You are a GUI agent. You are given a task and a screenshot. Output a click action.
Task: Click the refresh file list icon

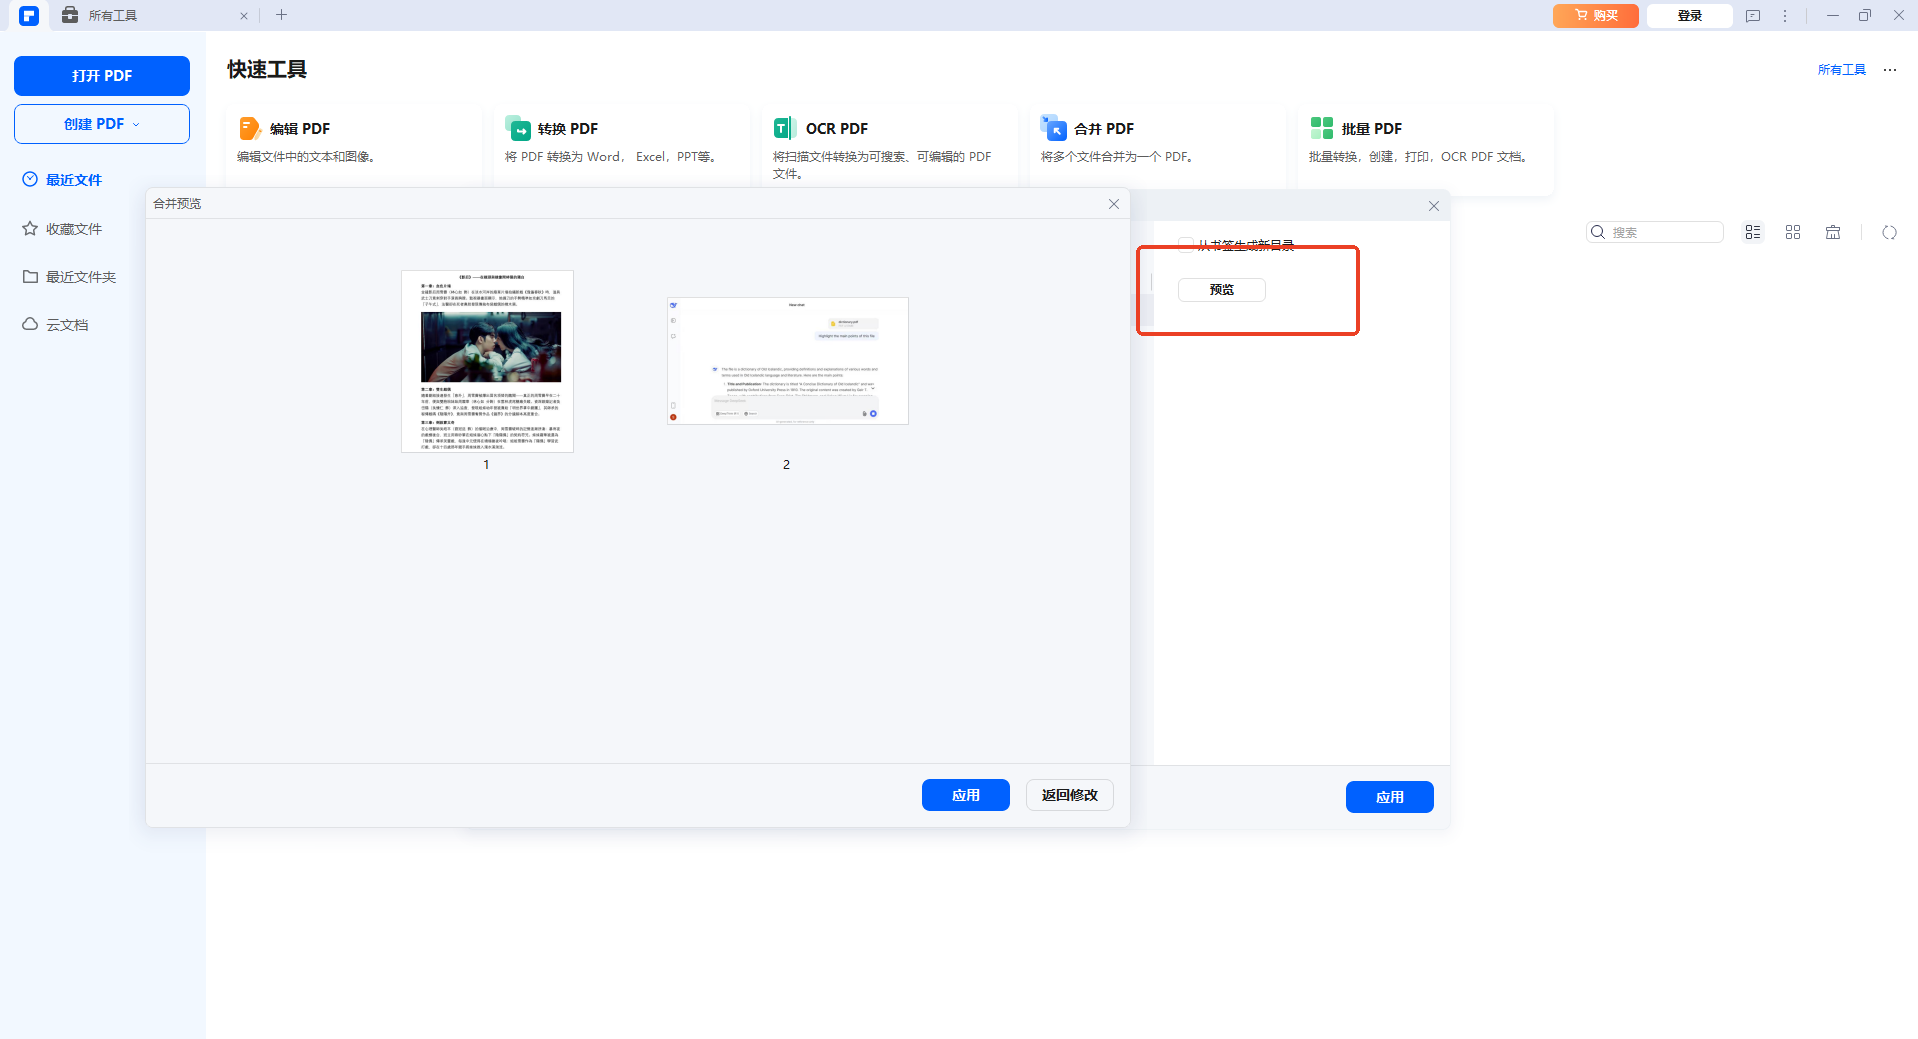(x=1888, y=232)
